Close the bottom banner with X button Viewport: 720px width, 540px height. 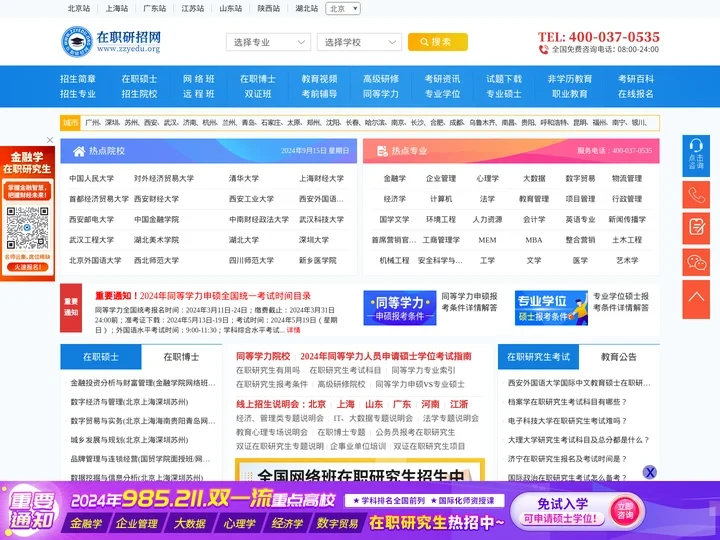click(649, 472)
